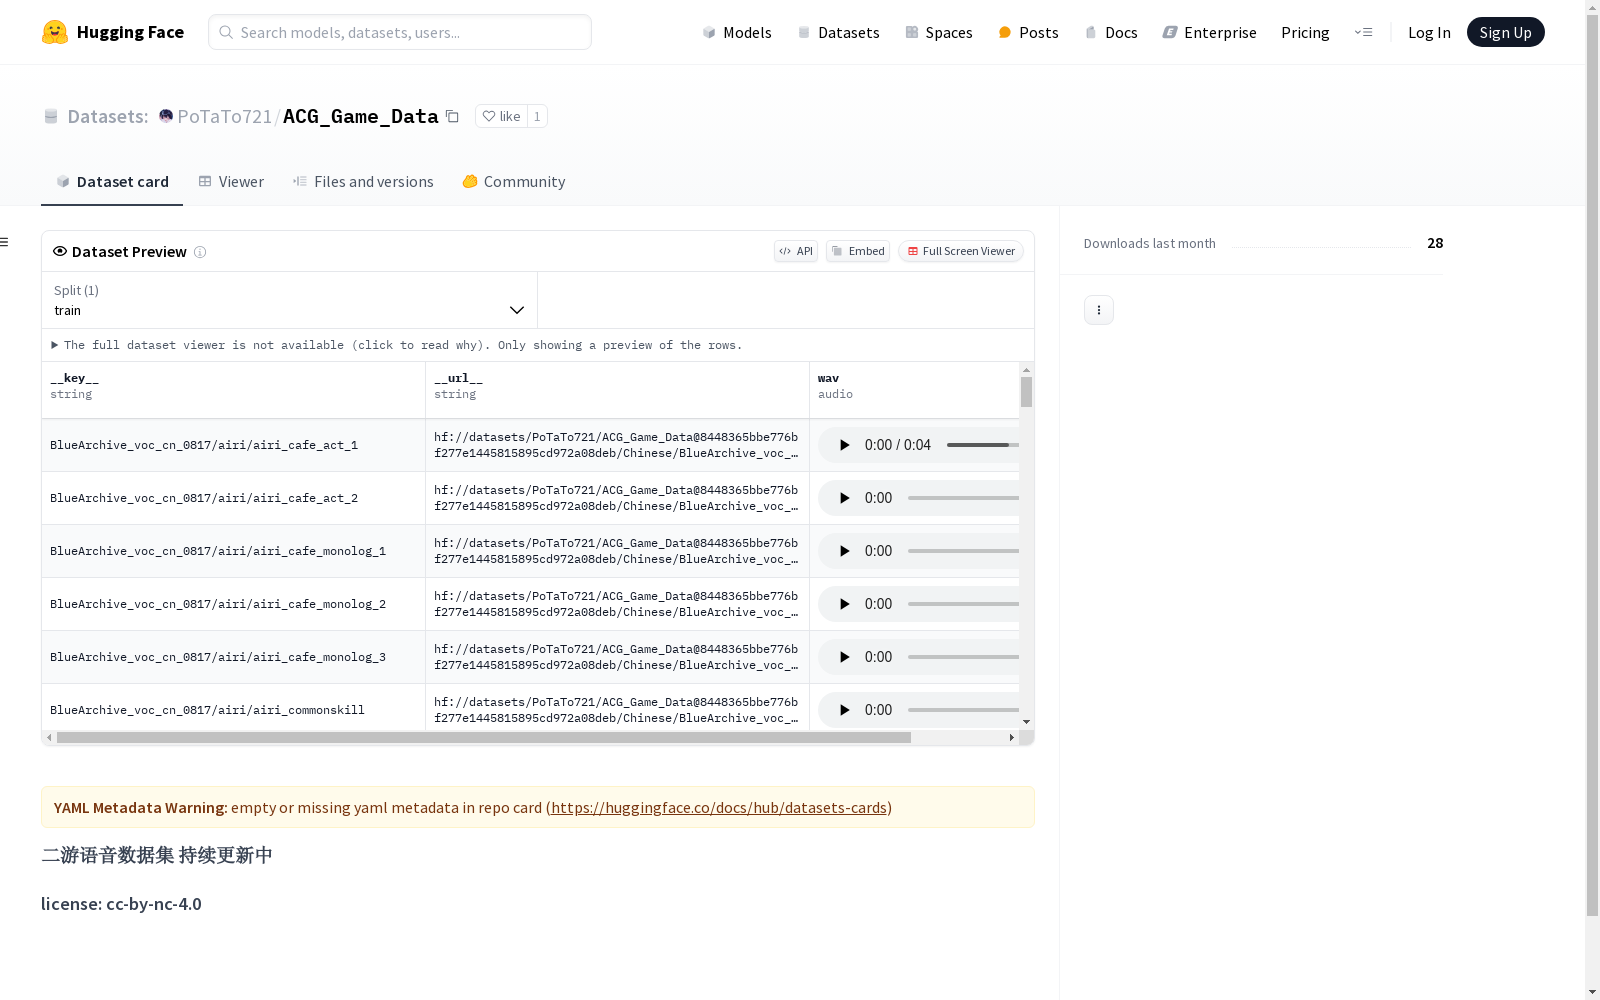Play audio for airi_cafe_act_1
Viewport: 1600px width, 1000px height.
coord(844,445)
